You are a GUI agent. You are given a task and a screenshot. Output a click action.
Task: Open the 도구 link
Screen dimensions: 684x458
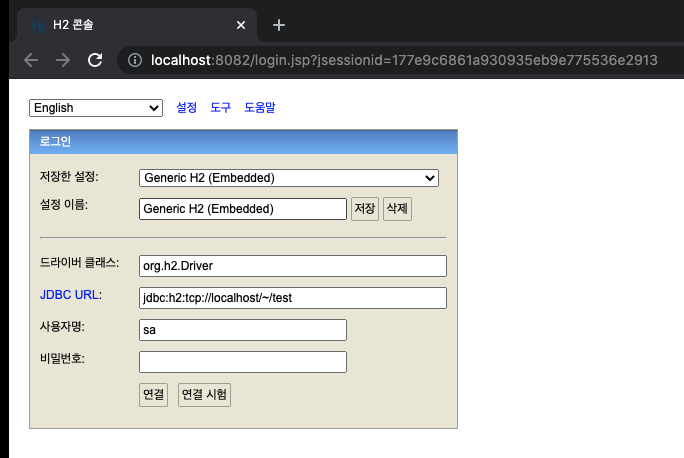[x=221, y=107]
